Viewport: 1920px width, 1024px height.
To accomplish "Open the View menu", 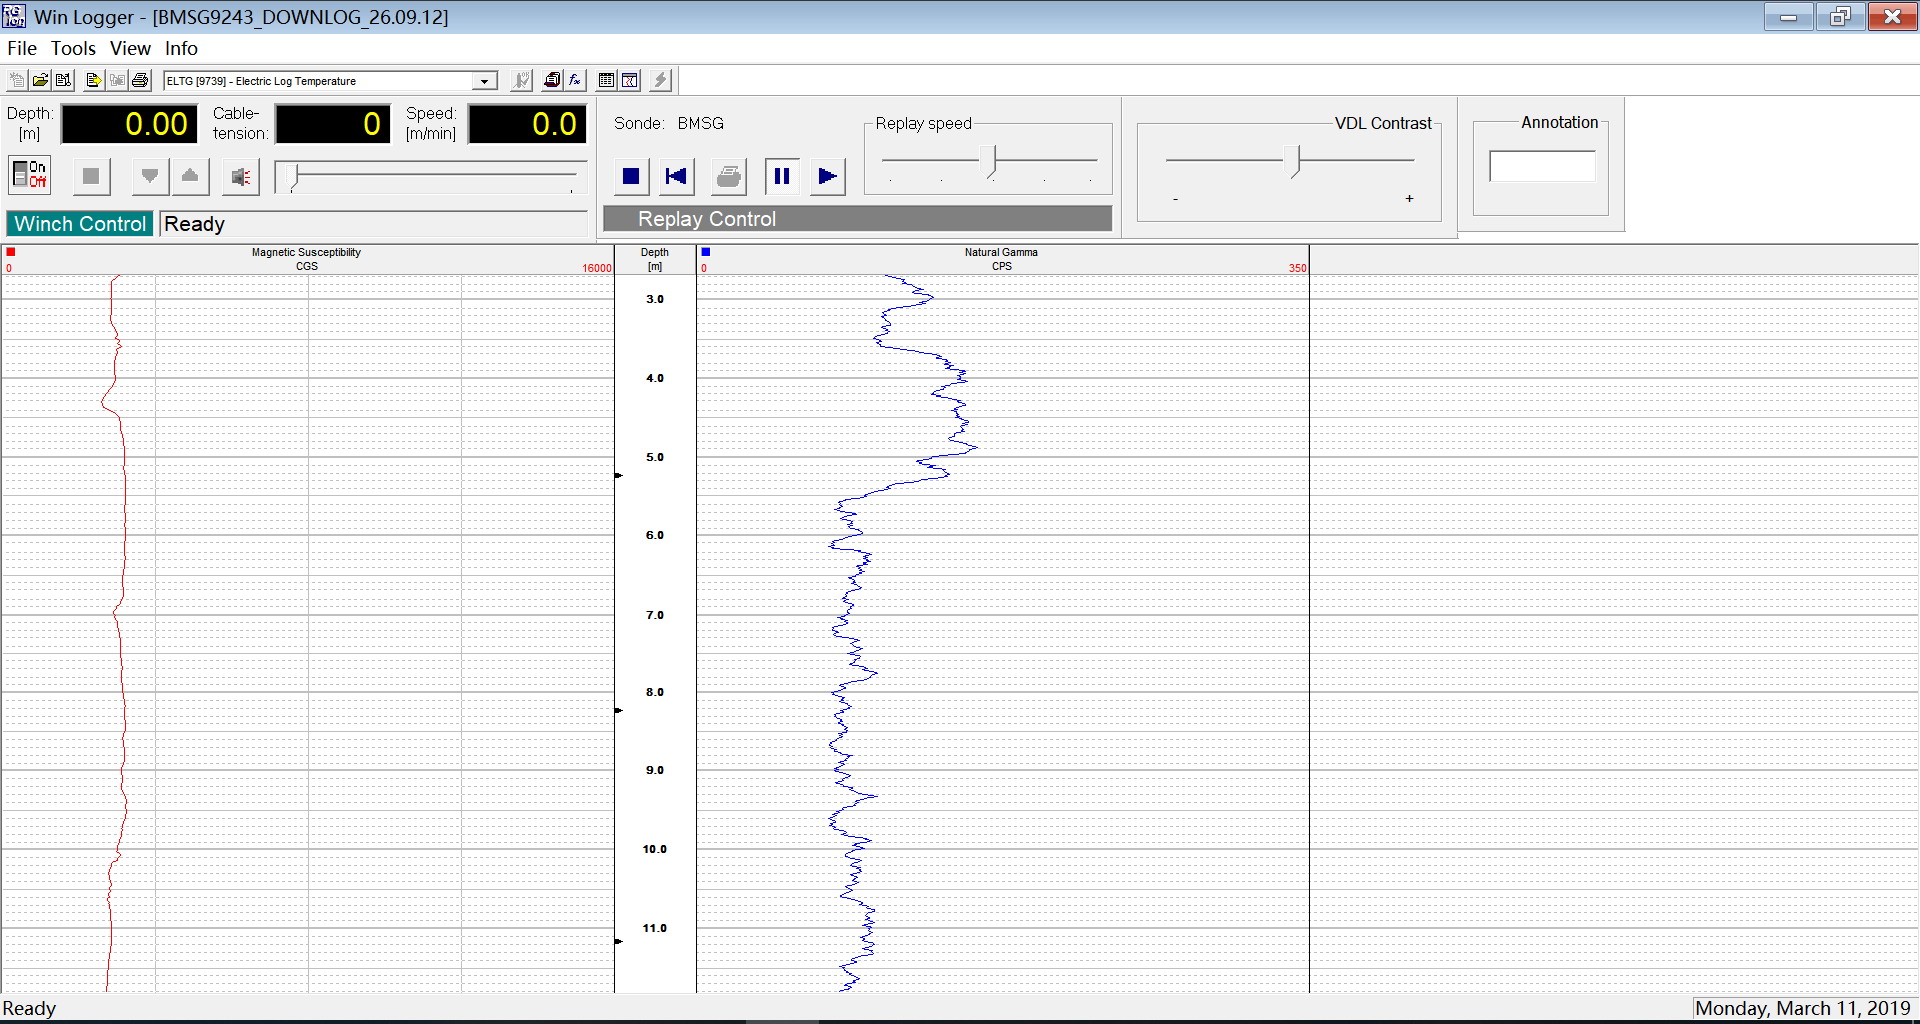I will 130,48.
